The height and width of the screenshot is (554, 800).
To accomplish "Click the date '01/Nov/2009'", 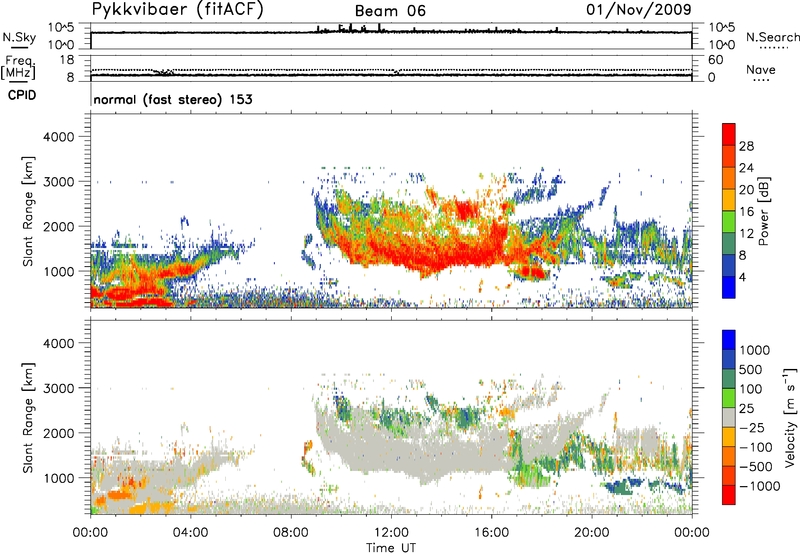I will 639,9.
